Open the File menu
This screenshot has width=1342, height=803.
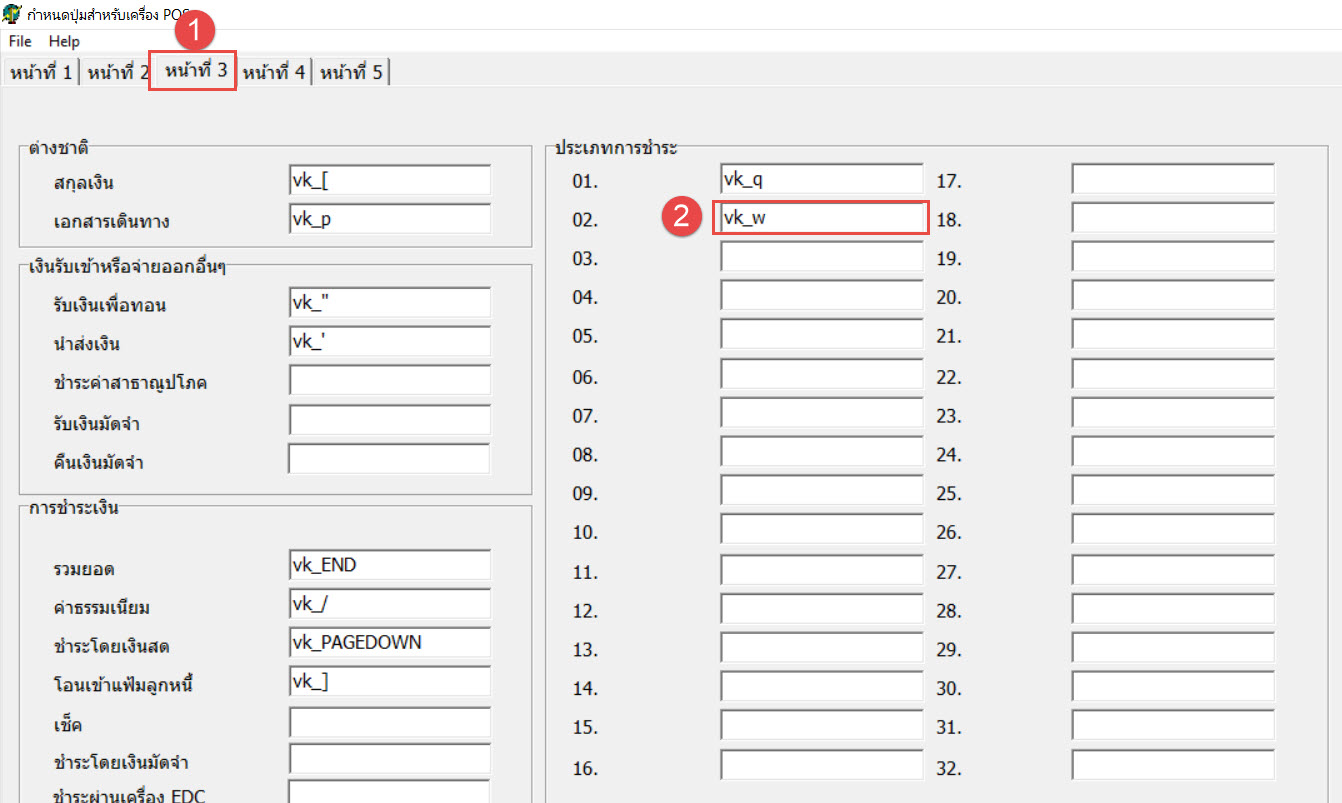(x=20, y=41)
